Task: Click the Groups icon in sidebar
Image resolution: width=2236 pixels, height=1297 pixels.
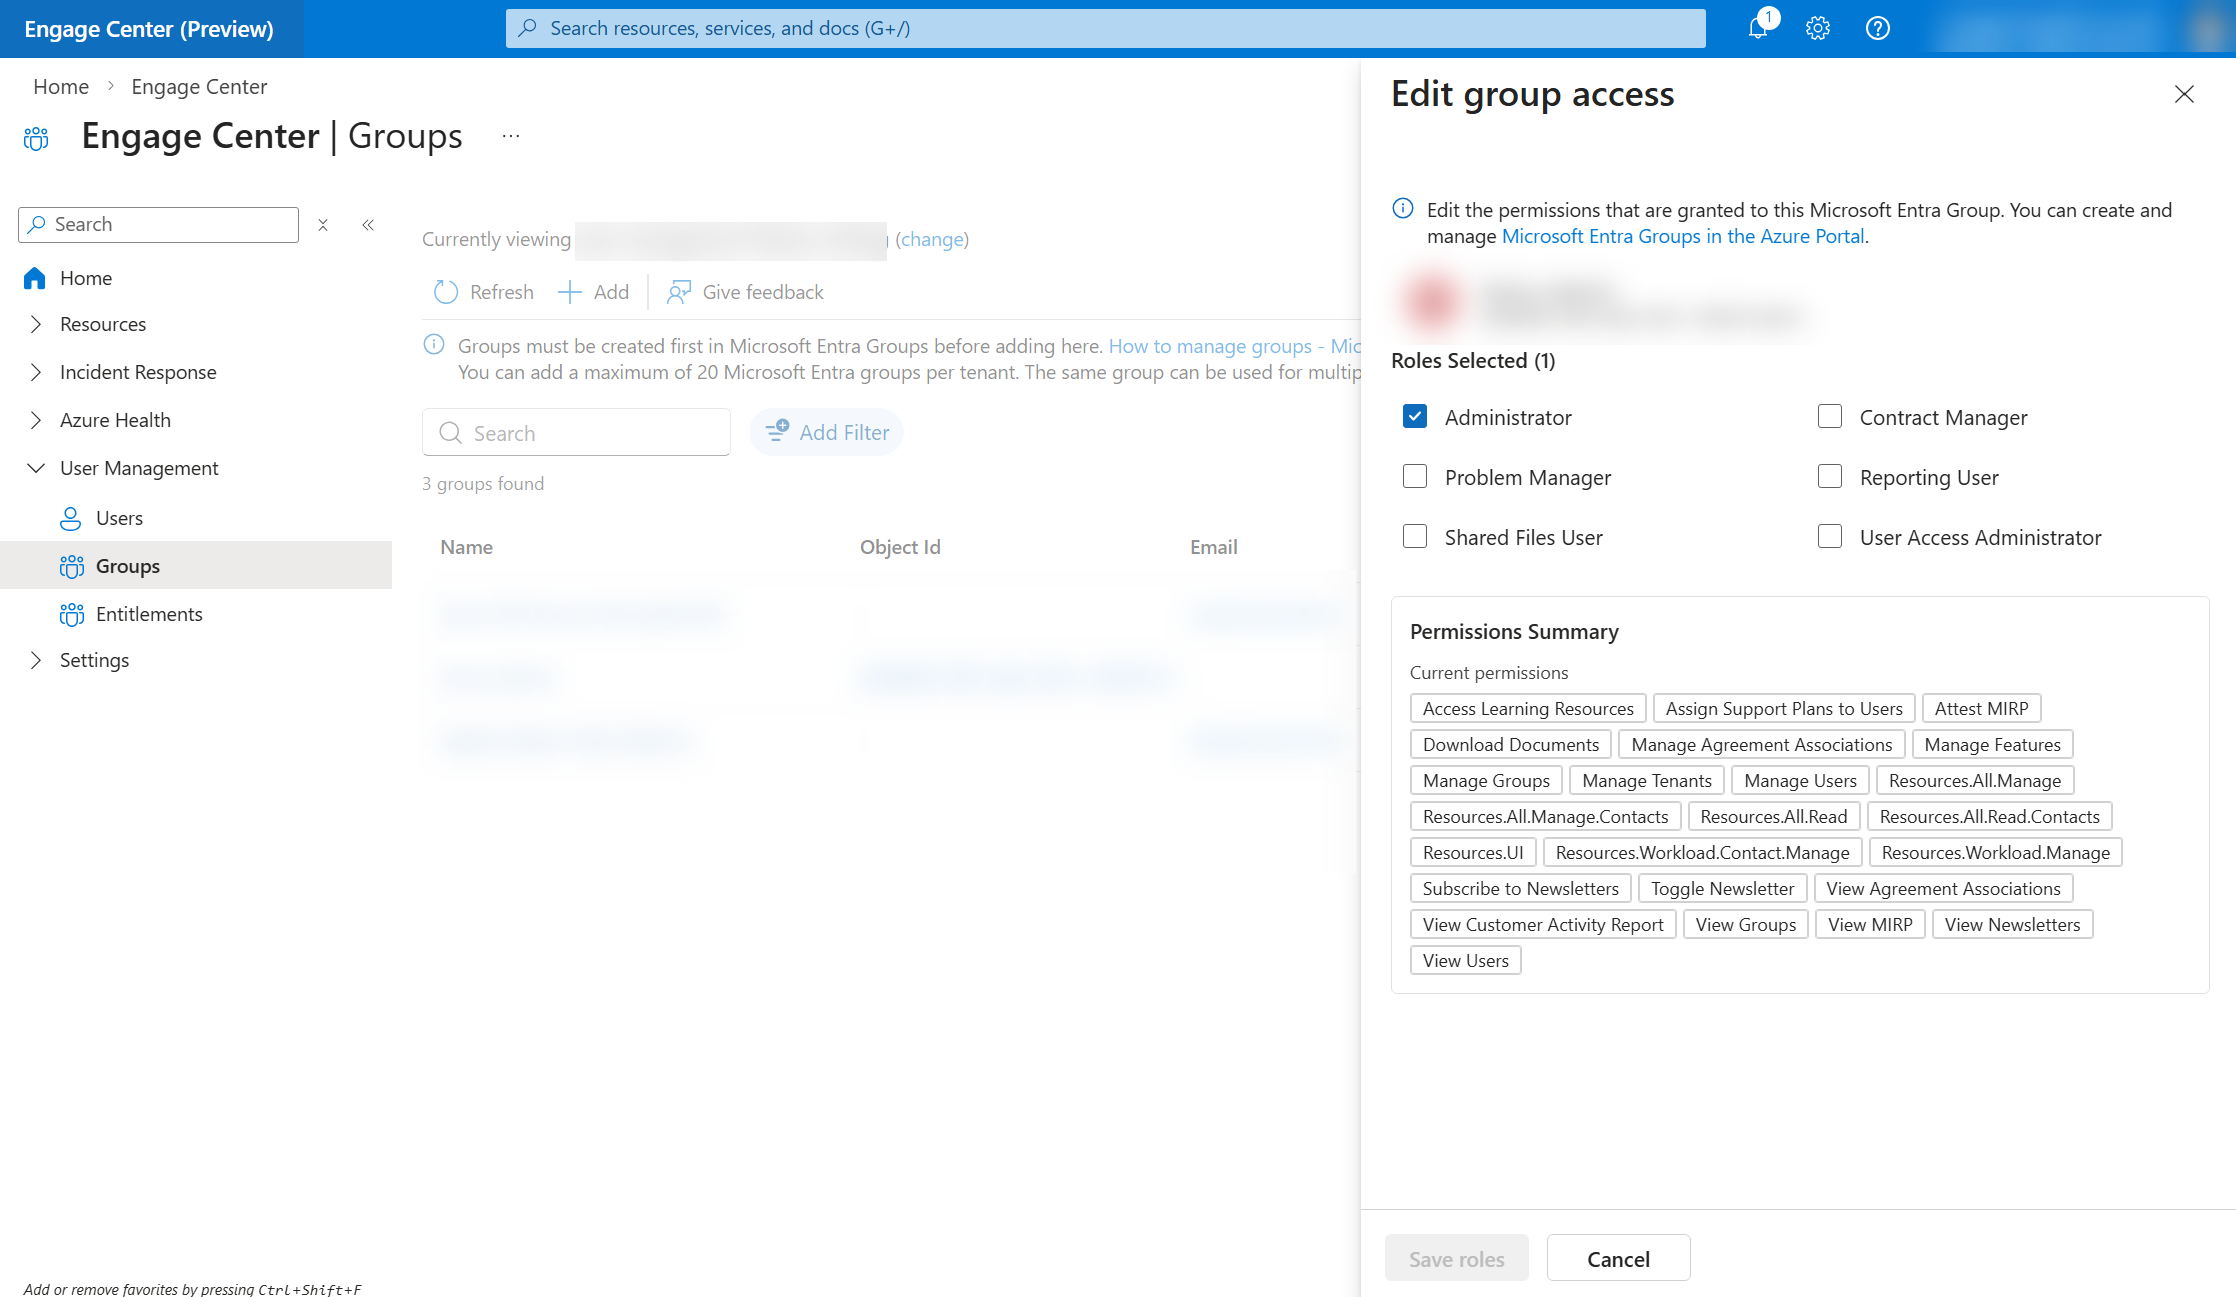Action: point(71,566)
